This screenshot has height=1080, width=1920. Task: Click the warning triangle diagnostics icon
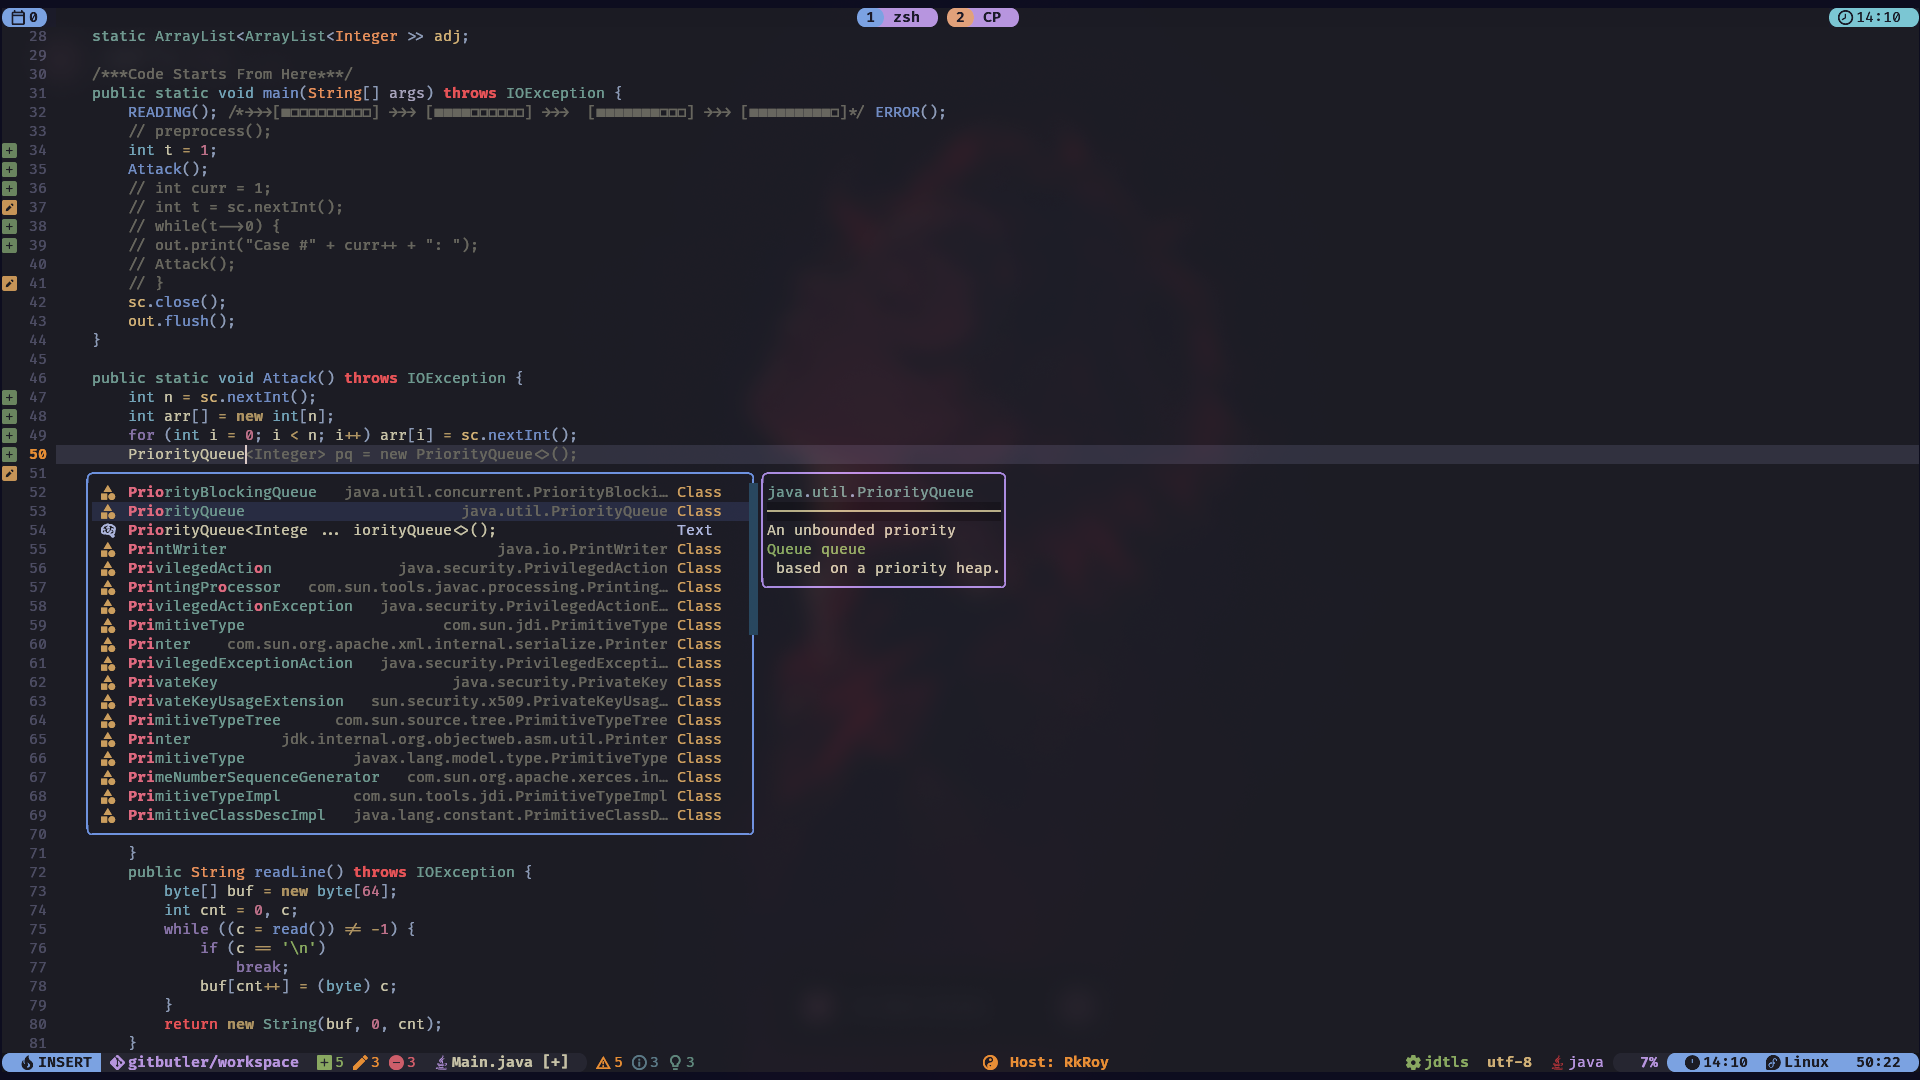pos(603,1062)
